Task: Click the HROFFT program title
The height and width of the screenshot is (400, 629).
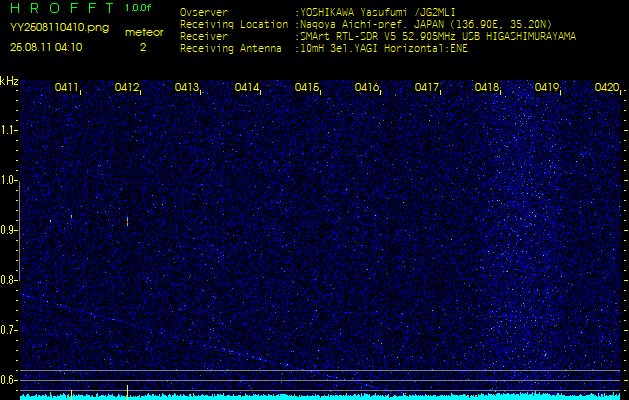Action: [63, 8]
